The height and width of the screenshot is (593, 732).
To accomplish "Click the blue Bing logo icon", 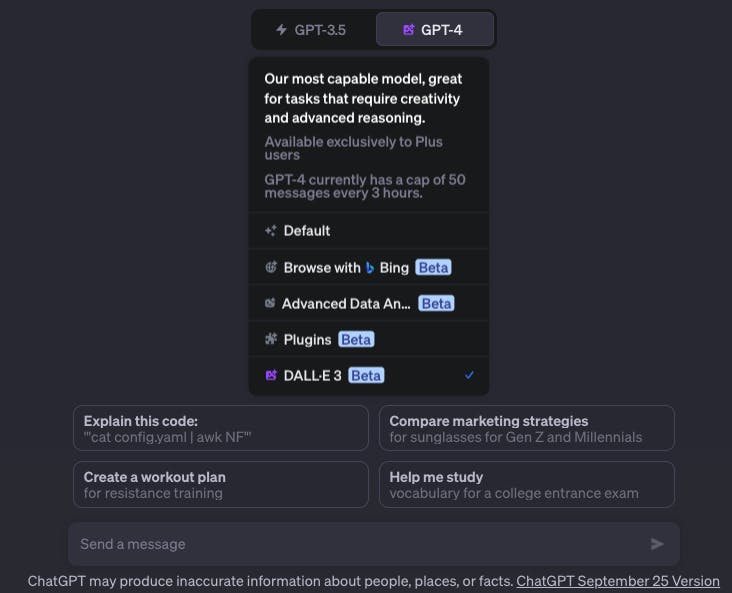I will [x=370, y=268].
